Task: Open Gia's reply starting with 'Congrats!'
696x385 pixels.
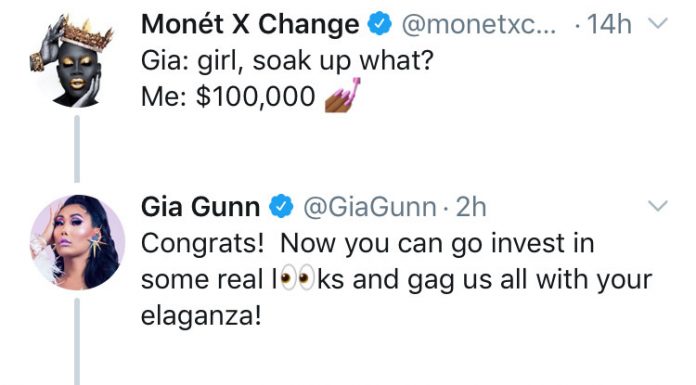Action: click(396, 280)
